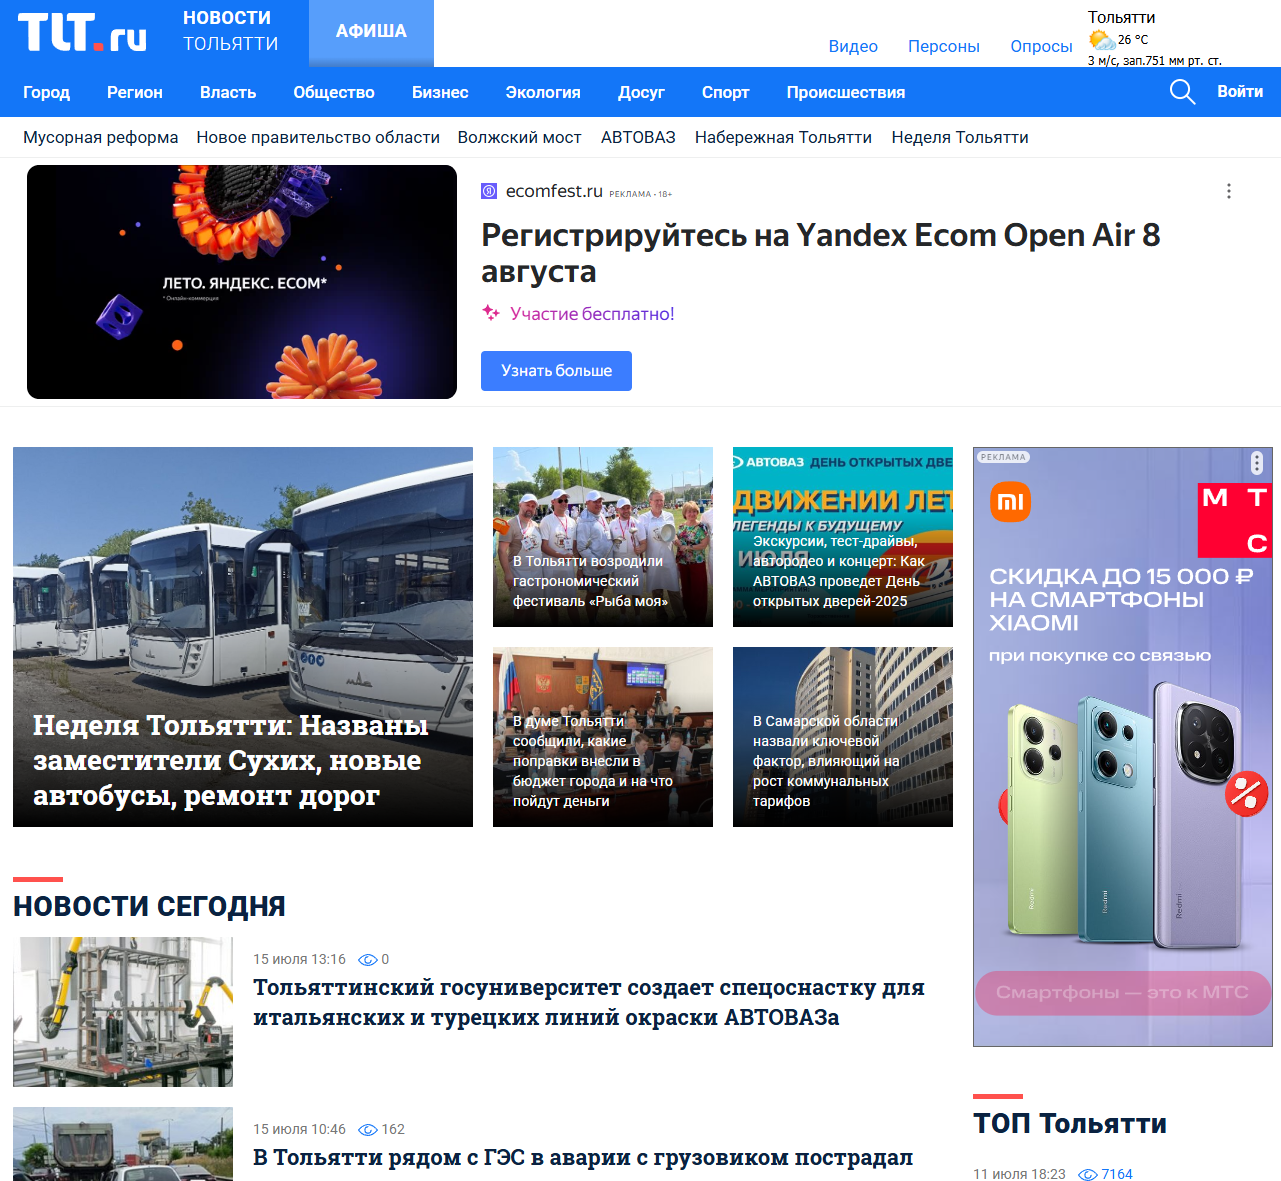Viewport: 1281px width, 1181px height.
Task: Open Новости Тольятти tab
Action: (231, 31)
